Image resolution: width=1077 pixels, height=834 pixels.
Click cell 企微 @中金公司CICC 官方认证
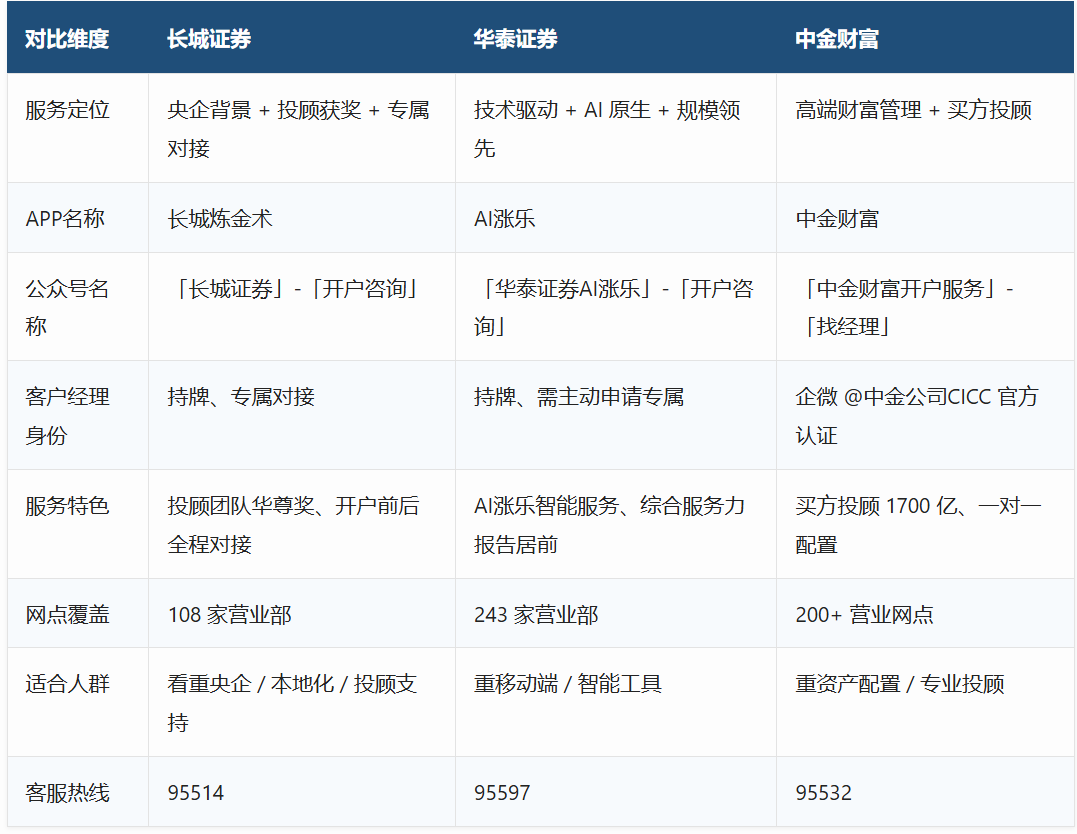pyautogui.click(x=925, y=415)
